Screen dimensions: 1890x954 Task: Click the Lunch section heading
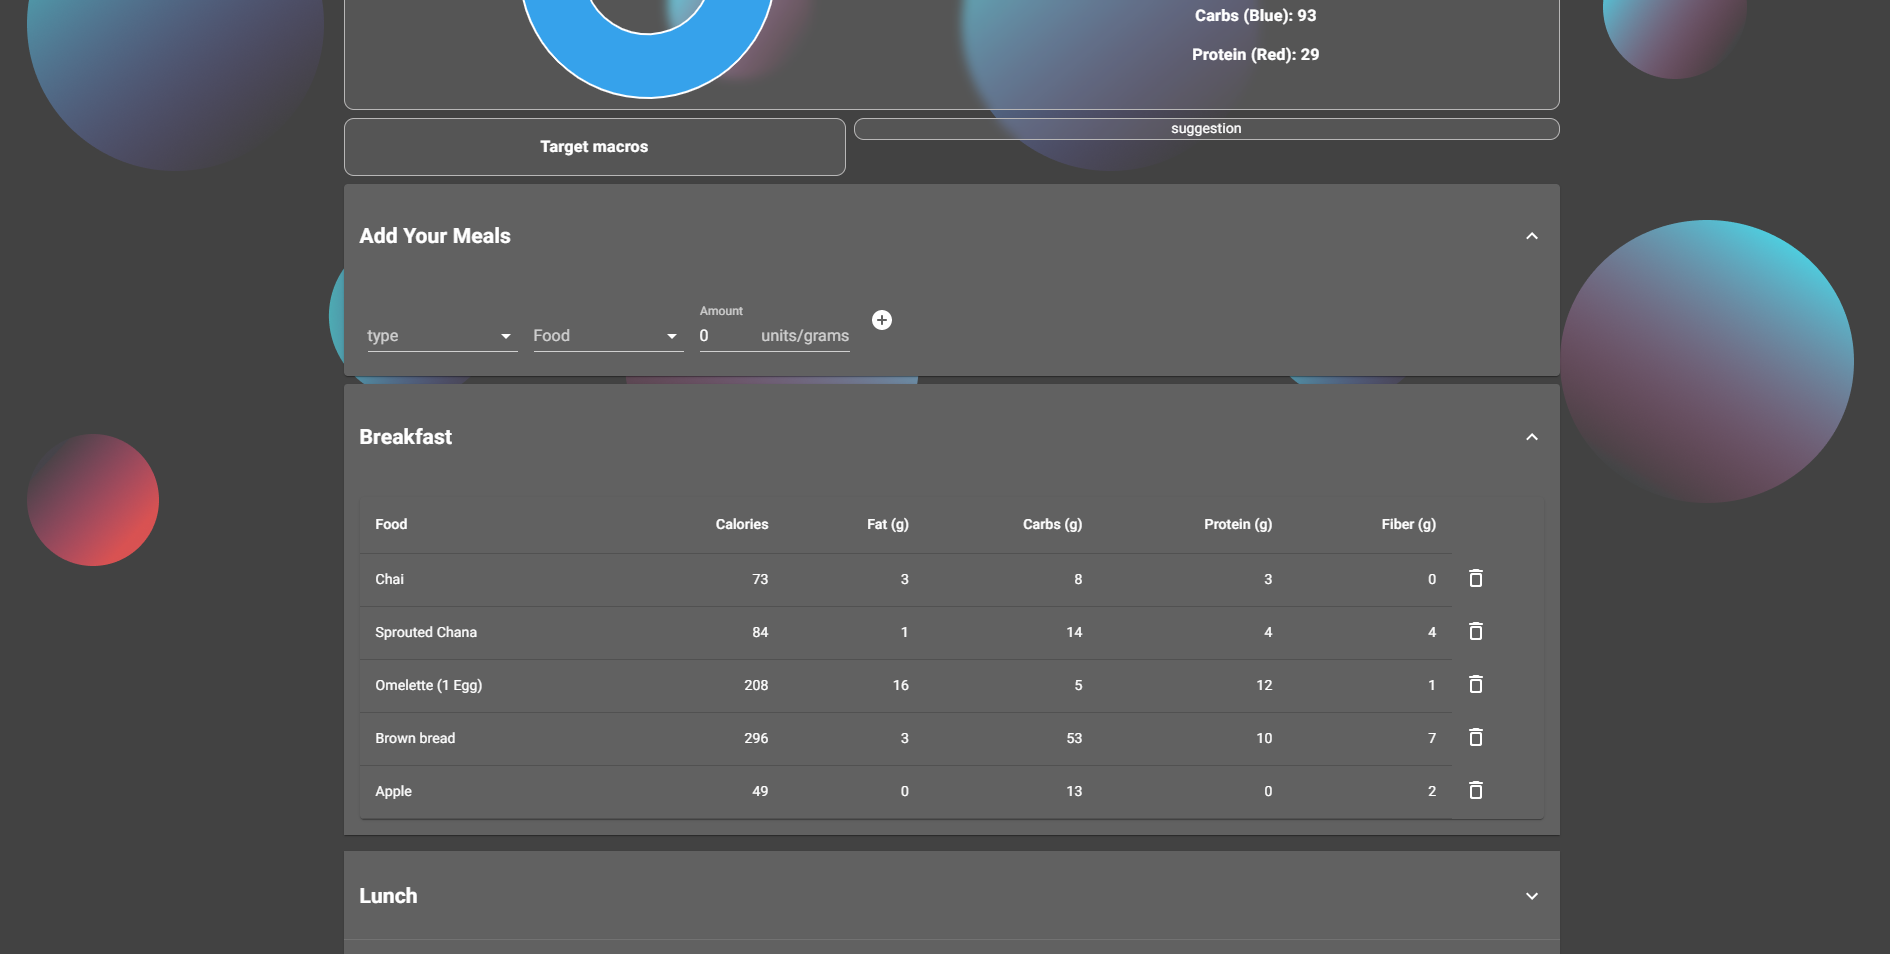click(388, 896)
